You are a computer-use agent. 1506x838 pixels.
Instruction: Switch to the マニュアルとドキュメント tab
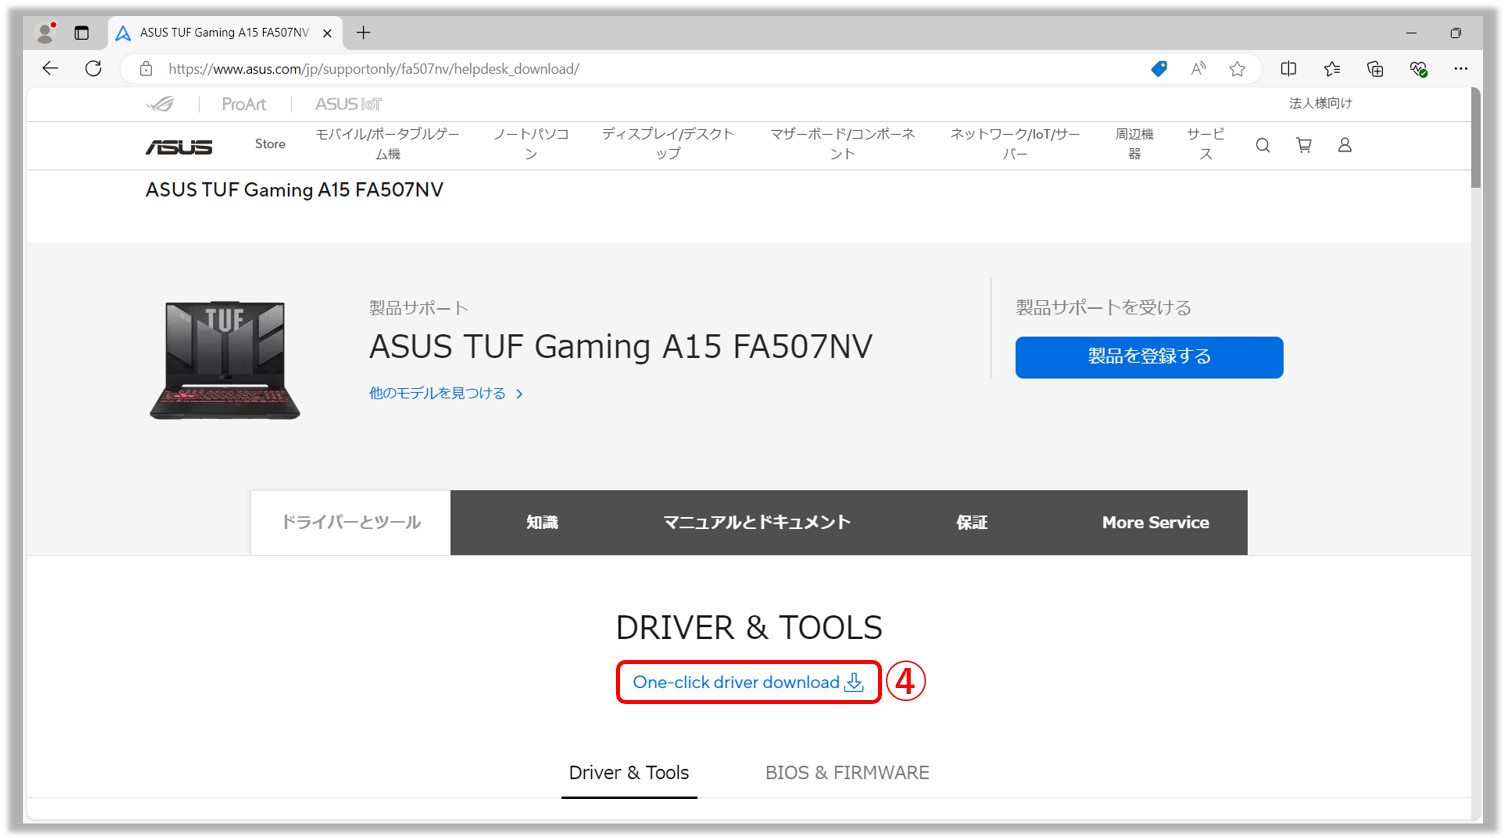point(757,522)
